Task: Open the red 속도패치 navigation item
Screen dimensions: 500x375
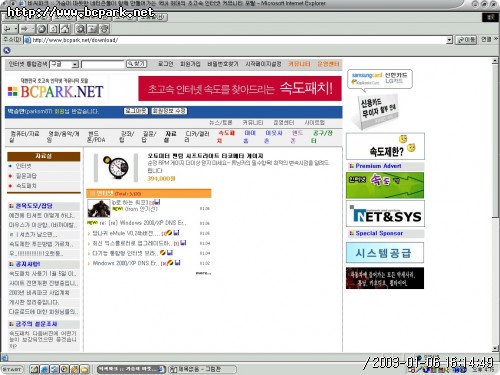Action: pos(226,137)
